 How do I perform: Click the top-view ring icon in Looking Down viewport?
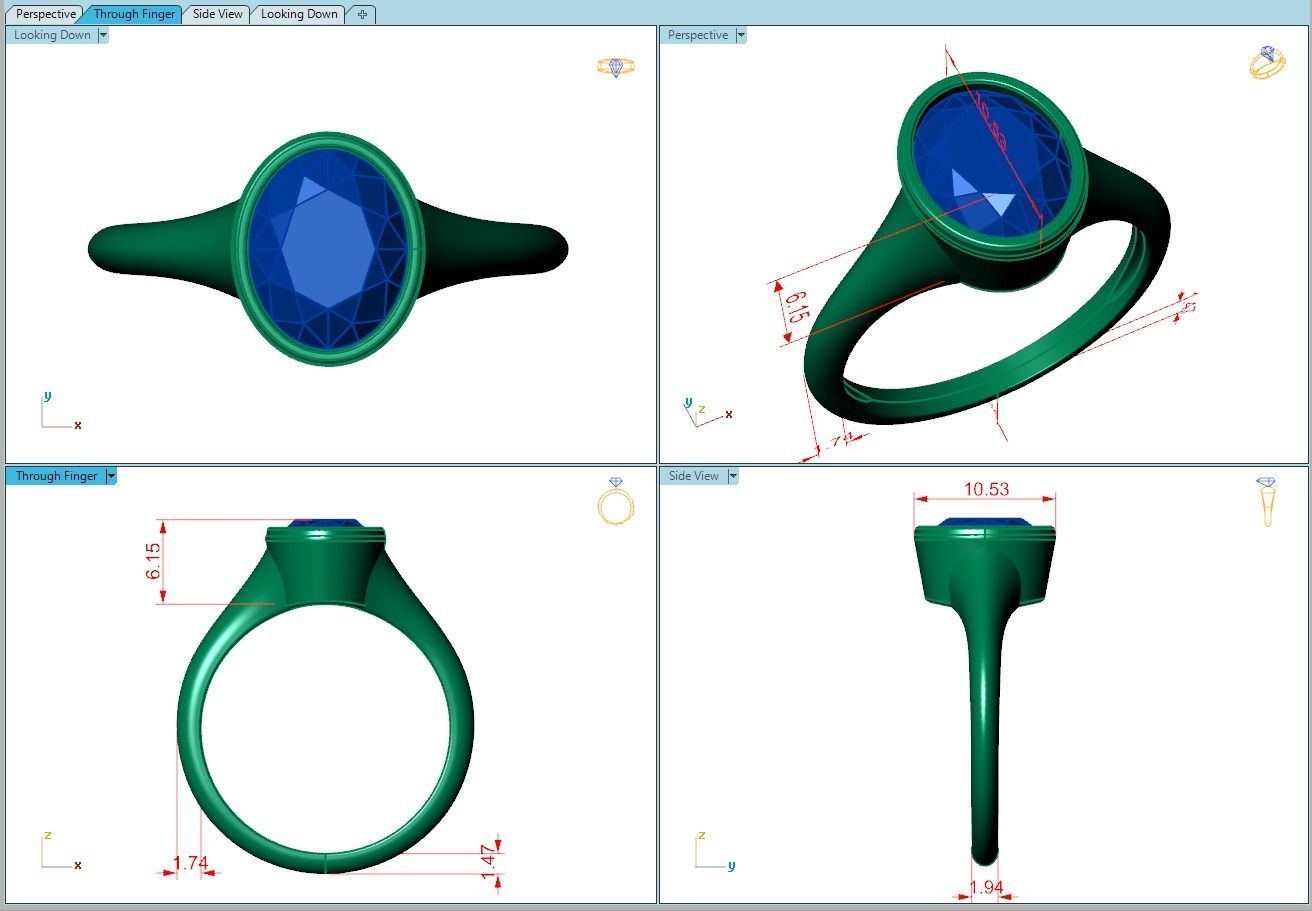click(616, 67)
